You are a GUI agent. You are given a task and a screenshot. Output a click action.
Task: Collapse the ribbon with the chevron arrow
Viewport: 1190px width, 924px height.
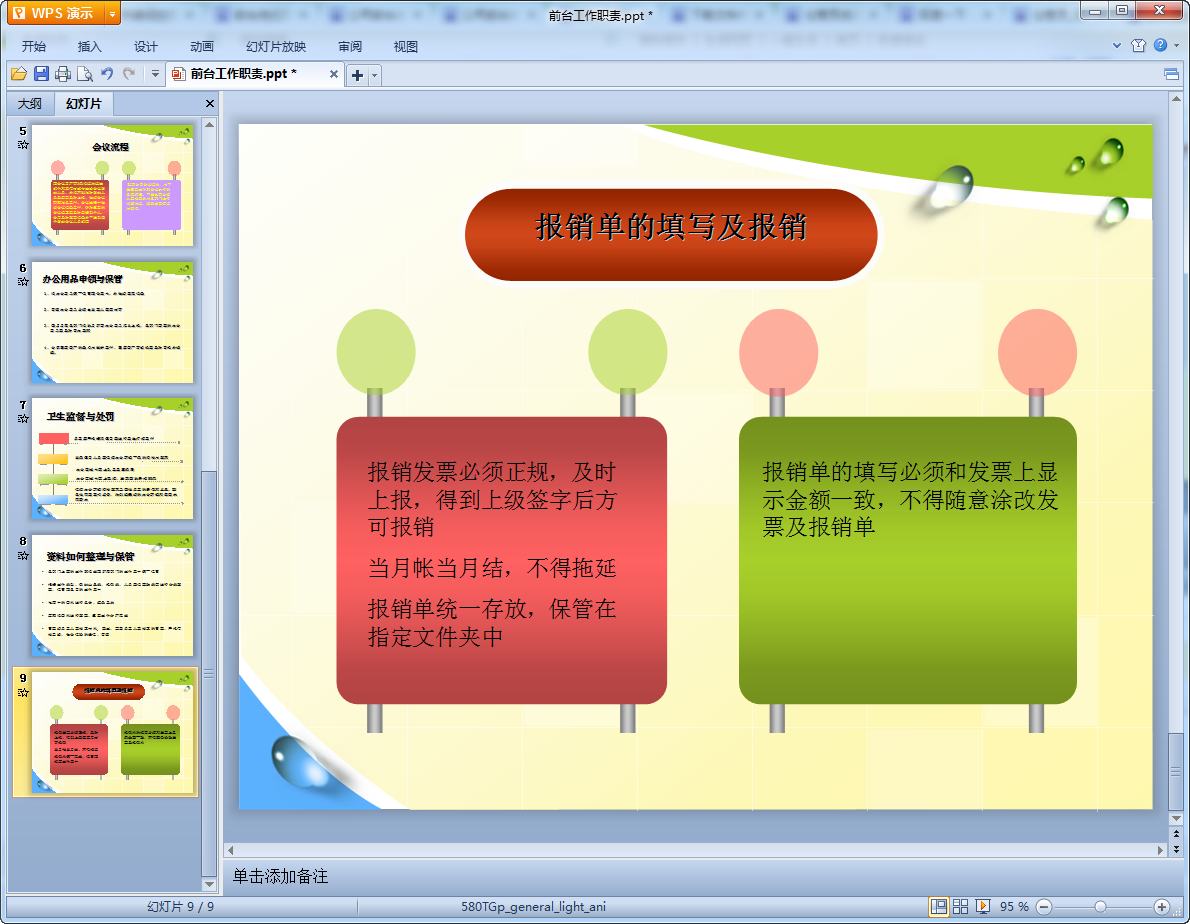click(1117, 46)
